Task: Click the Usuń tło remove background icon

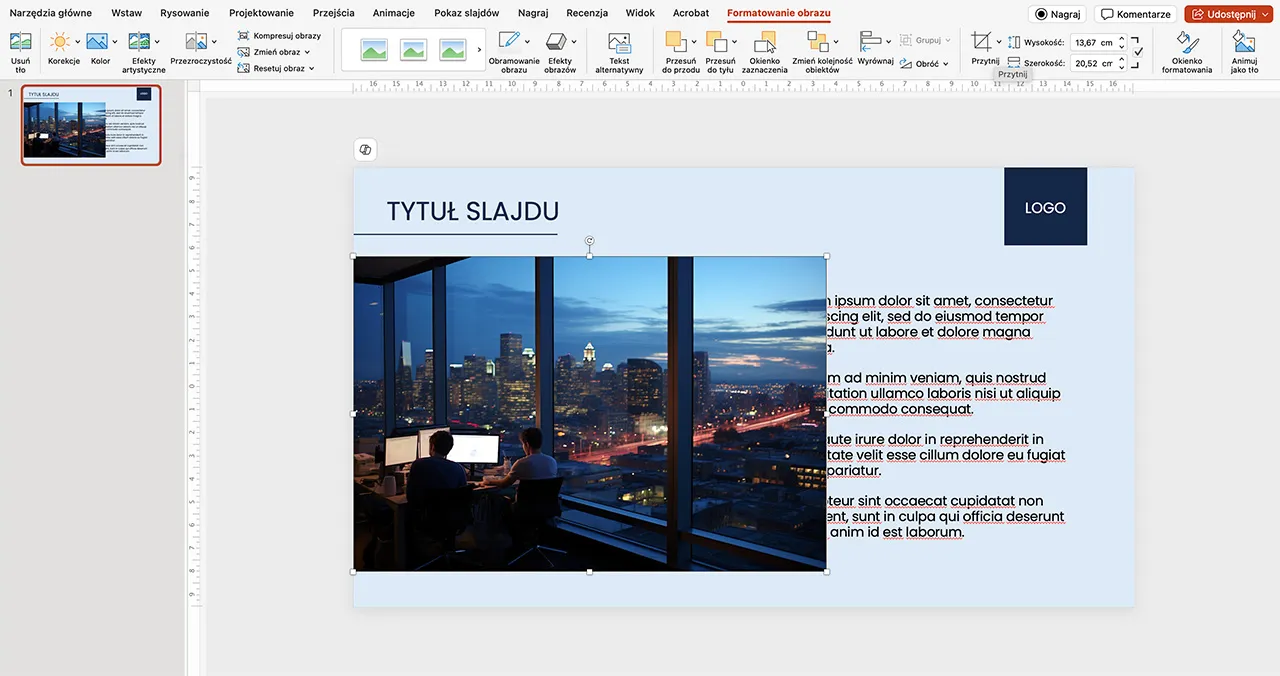Action: click(20, 44)
